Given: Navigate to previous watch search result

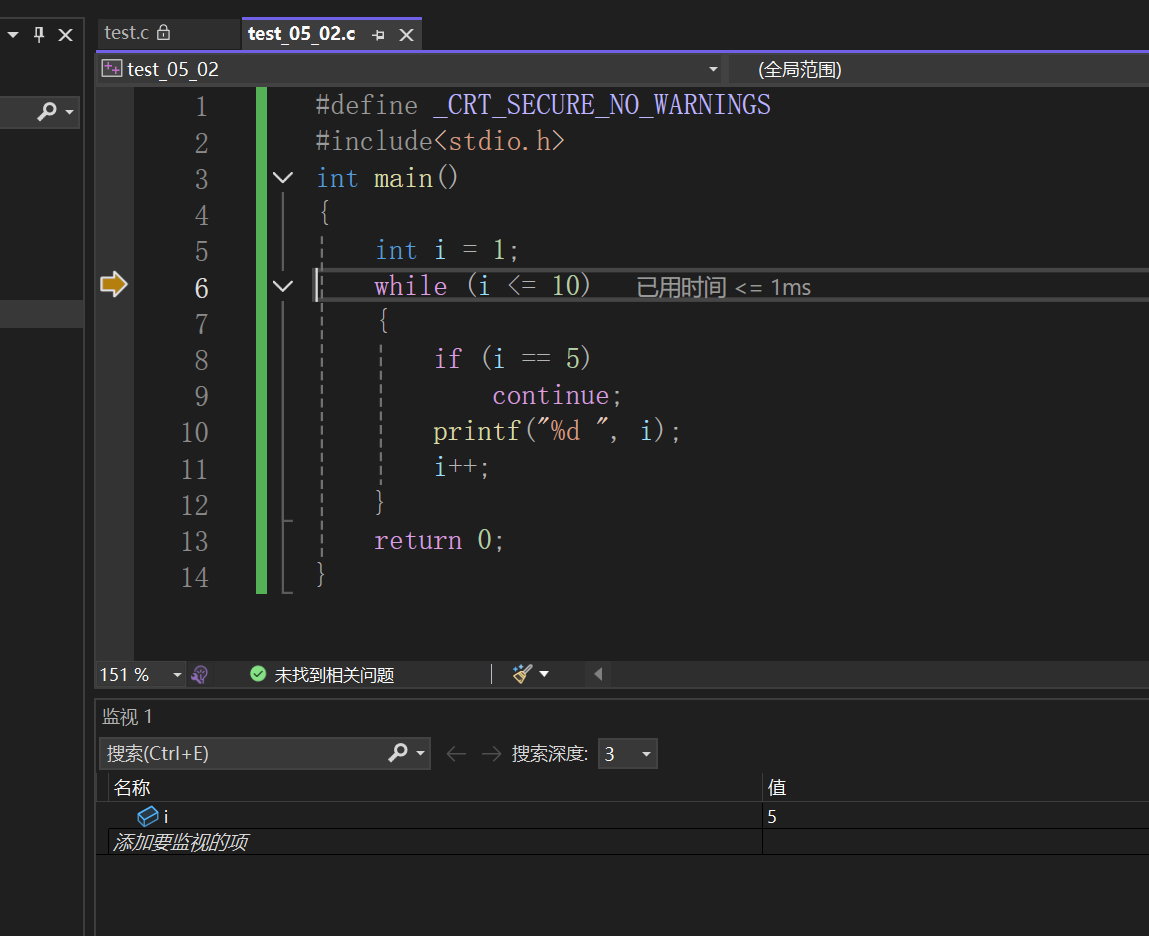Looking at the screenshot, I should [456, 753].
